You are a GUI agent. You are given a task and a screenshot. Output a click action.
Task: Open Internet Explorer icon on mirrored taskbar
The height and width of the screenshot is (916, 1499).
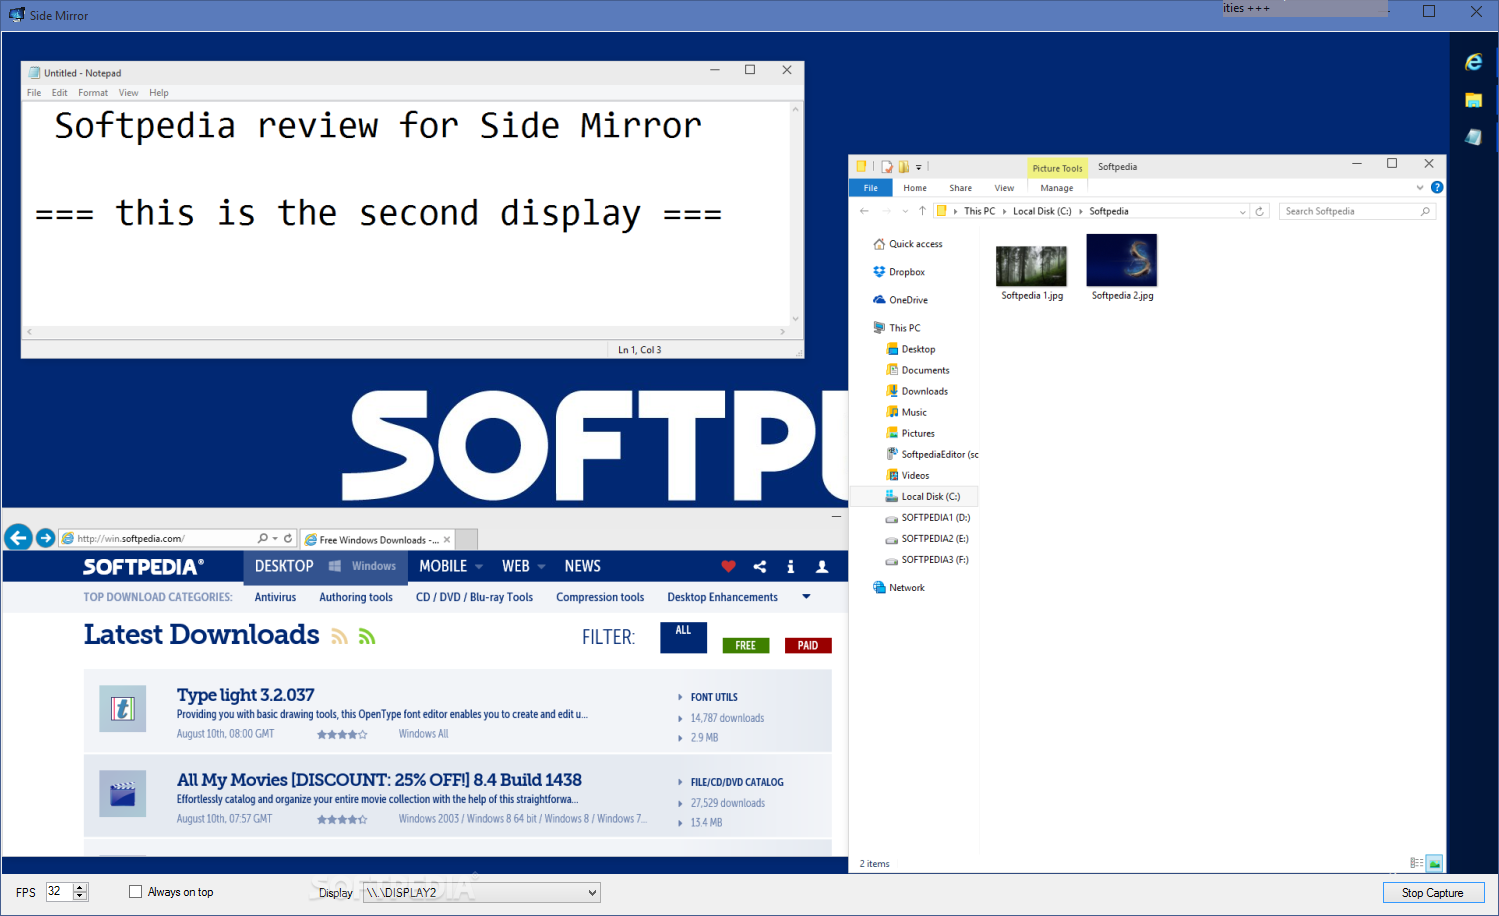[1473, 62]
